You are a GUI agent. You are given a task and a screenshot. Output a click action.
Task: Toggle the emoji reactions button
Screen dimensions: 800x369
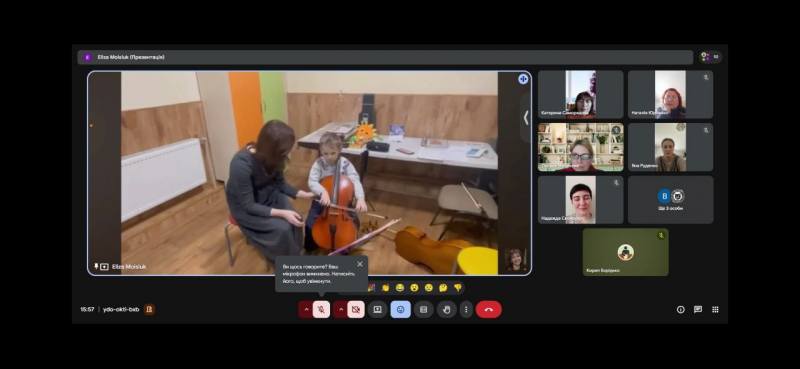tap(401, 309)
